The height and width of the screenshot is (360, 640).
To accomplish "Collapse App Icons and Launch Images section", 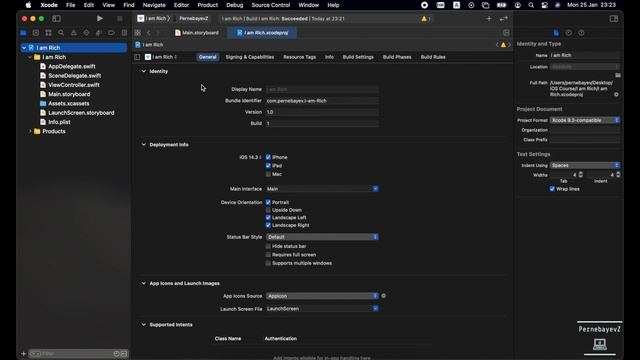I will [x=143, y=284].
